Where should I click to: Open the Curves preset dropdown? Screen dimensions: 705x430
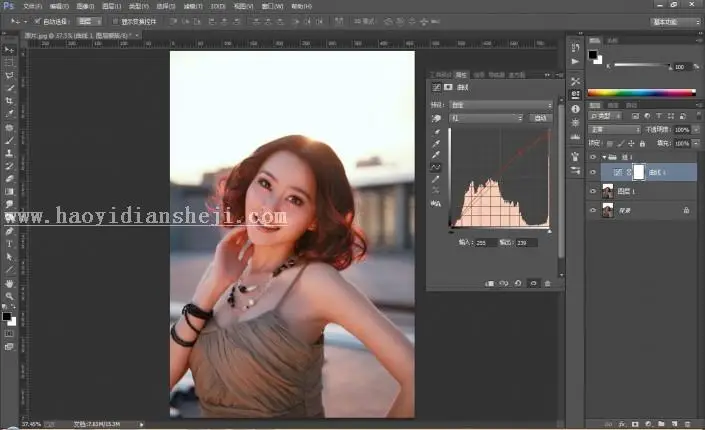[501, 105]
